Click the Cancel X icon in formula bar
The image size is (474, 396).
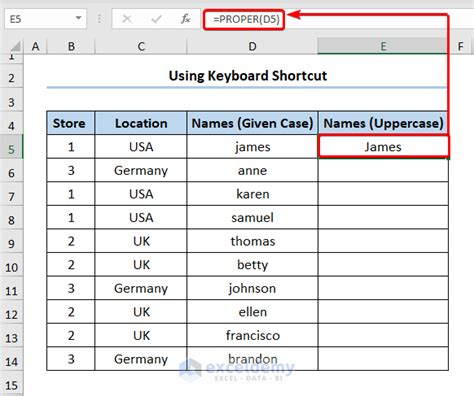(x=127, y=19)
